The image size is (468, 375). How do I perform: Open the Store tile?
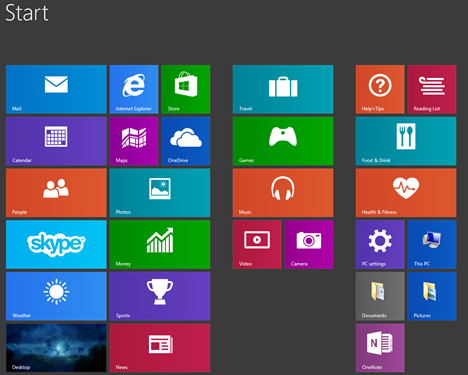click(x=186, y=89)
